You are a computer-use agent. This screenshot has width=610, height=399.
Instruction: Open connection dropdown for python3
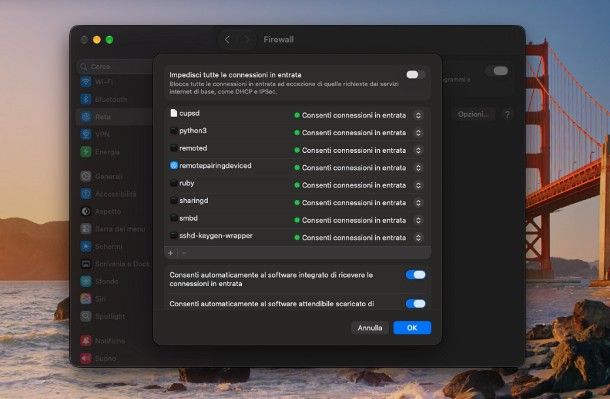(x=418, y=133)
